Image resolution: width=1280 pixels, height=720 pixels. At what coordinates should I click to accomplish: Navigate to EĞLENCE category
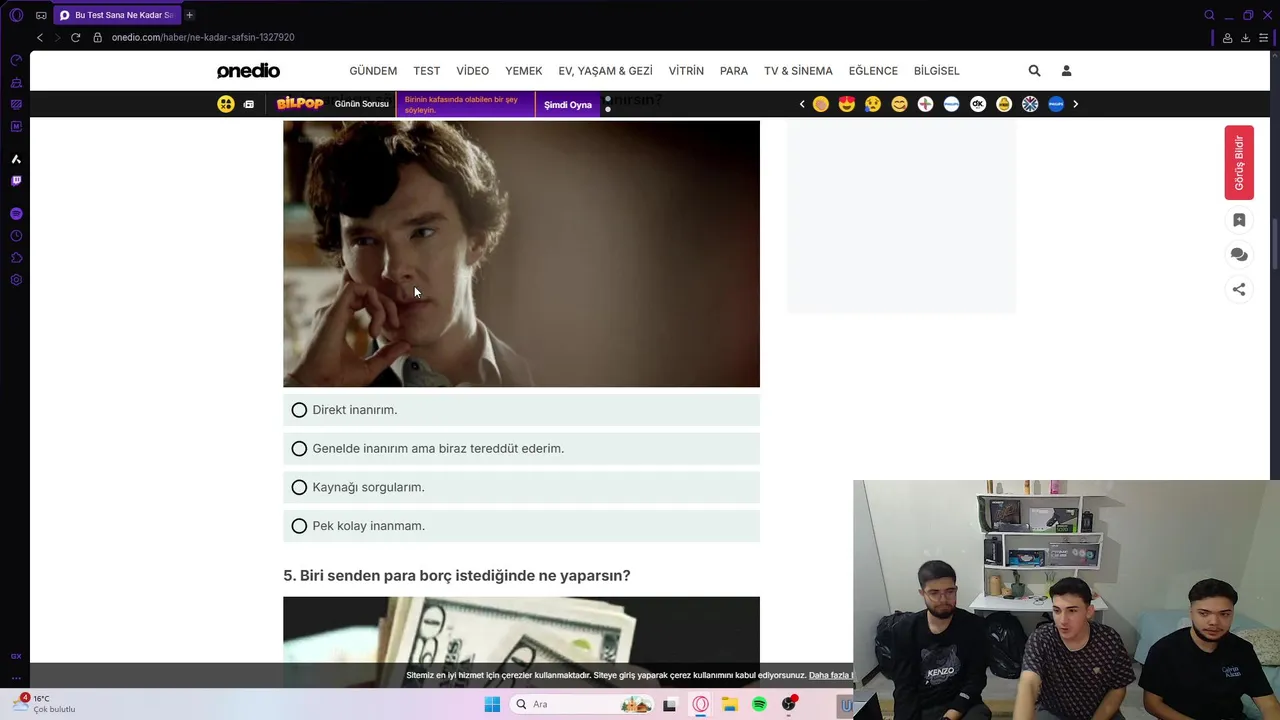tap(873, 71)
